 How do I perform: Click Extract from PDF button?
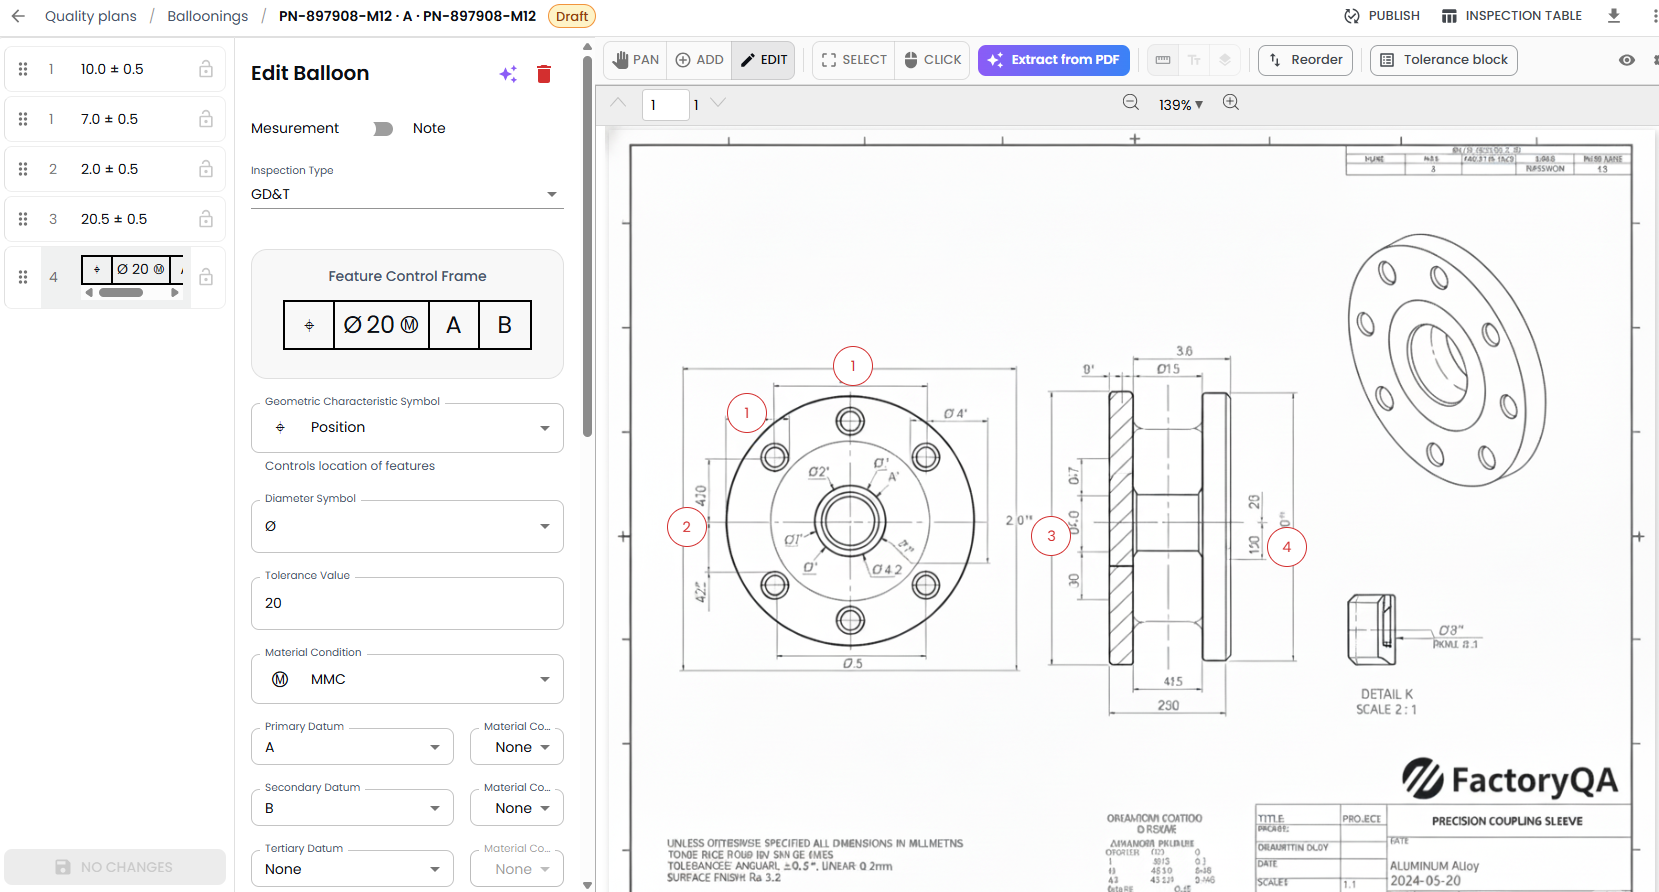click(x=1054, y=60)
